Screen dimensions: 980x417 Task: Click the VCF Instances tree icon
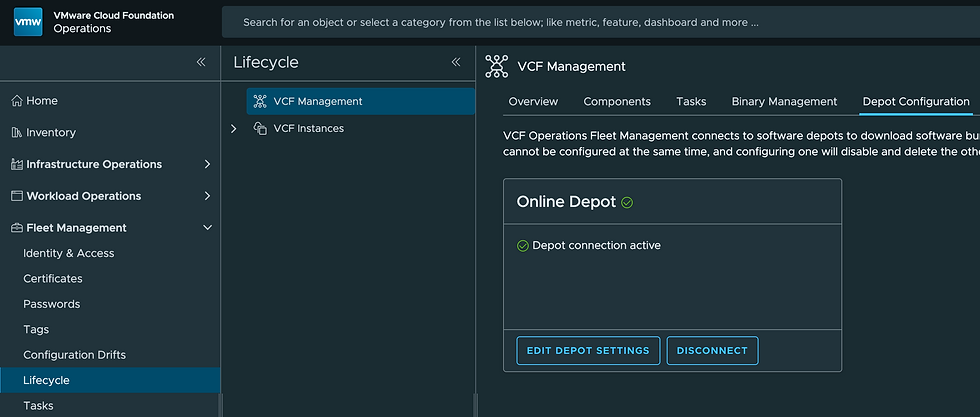point(260,129)
